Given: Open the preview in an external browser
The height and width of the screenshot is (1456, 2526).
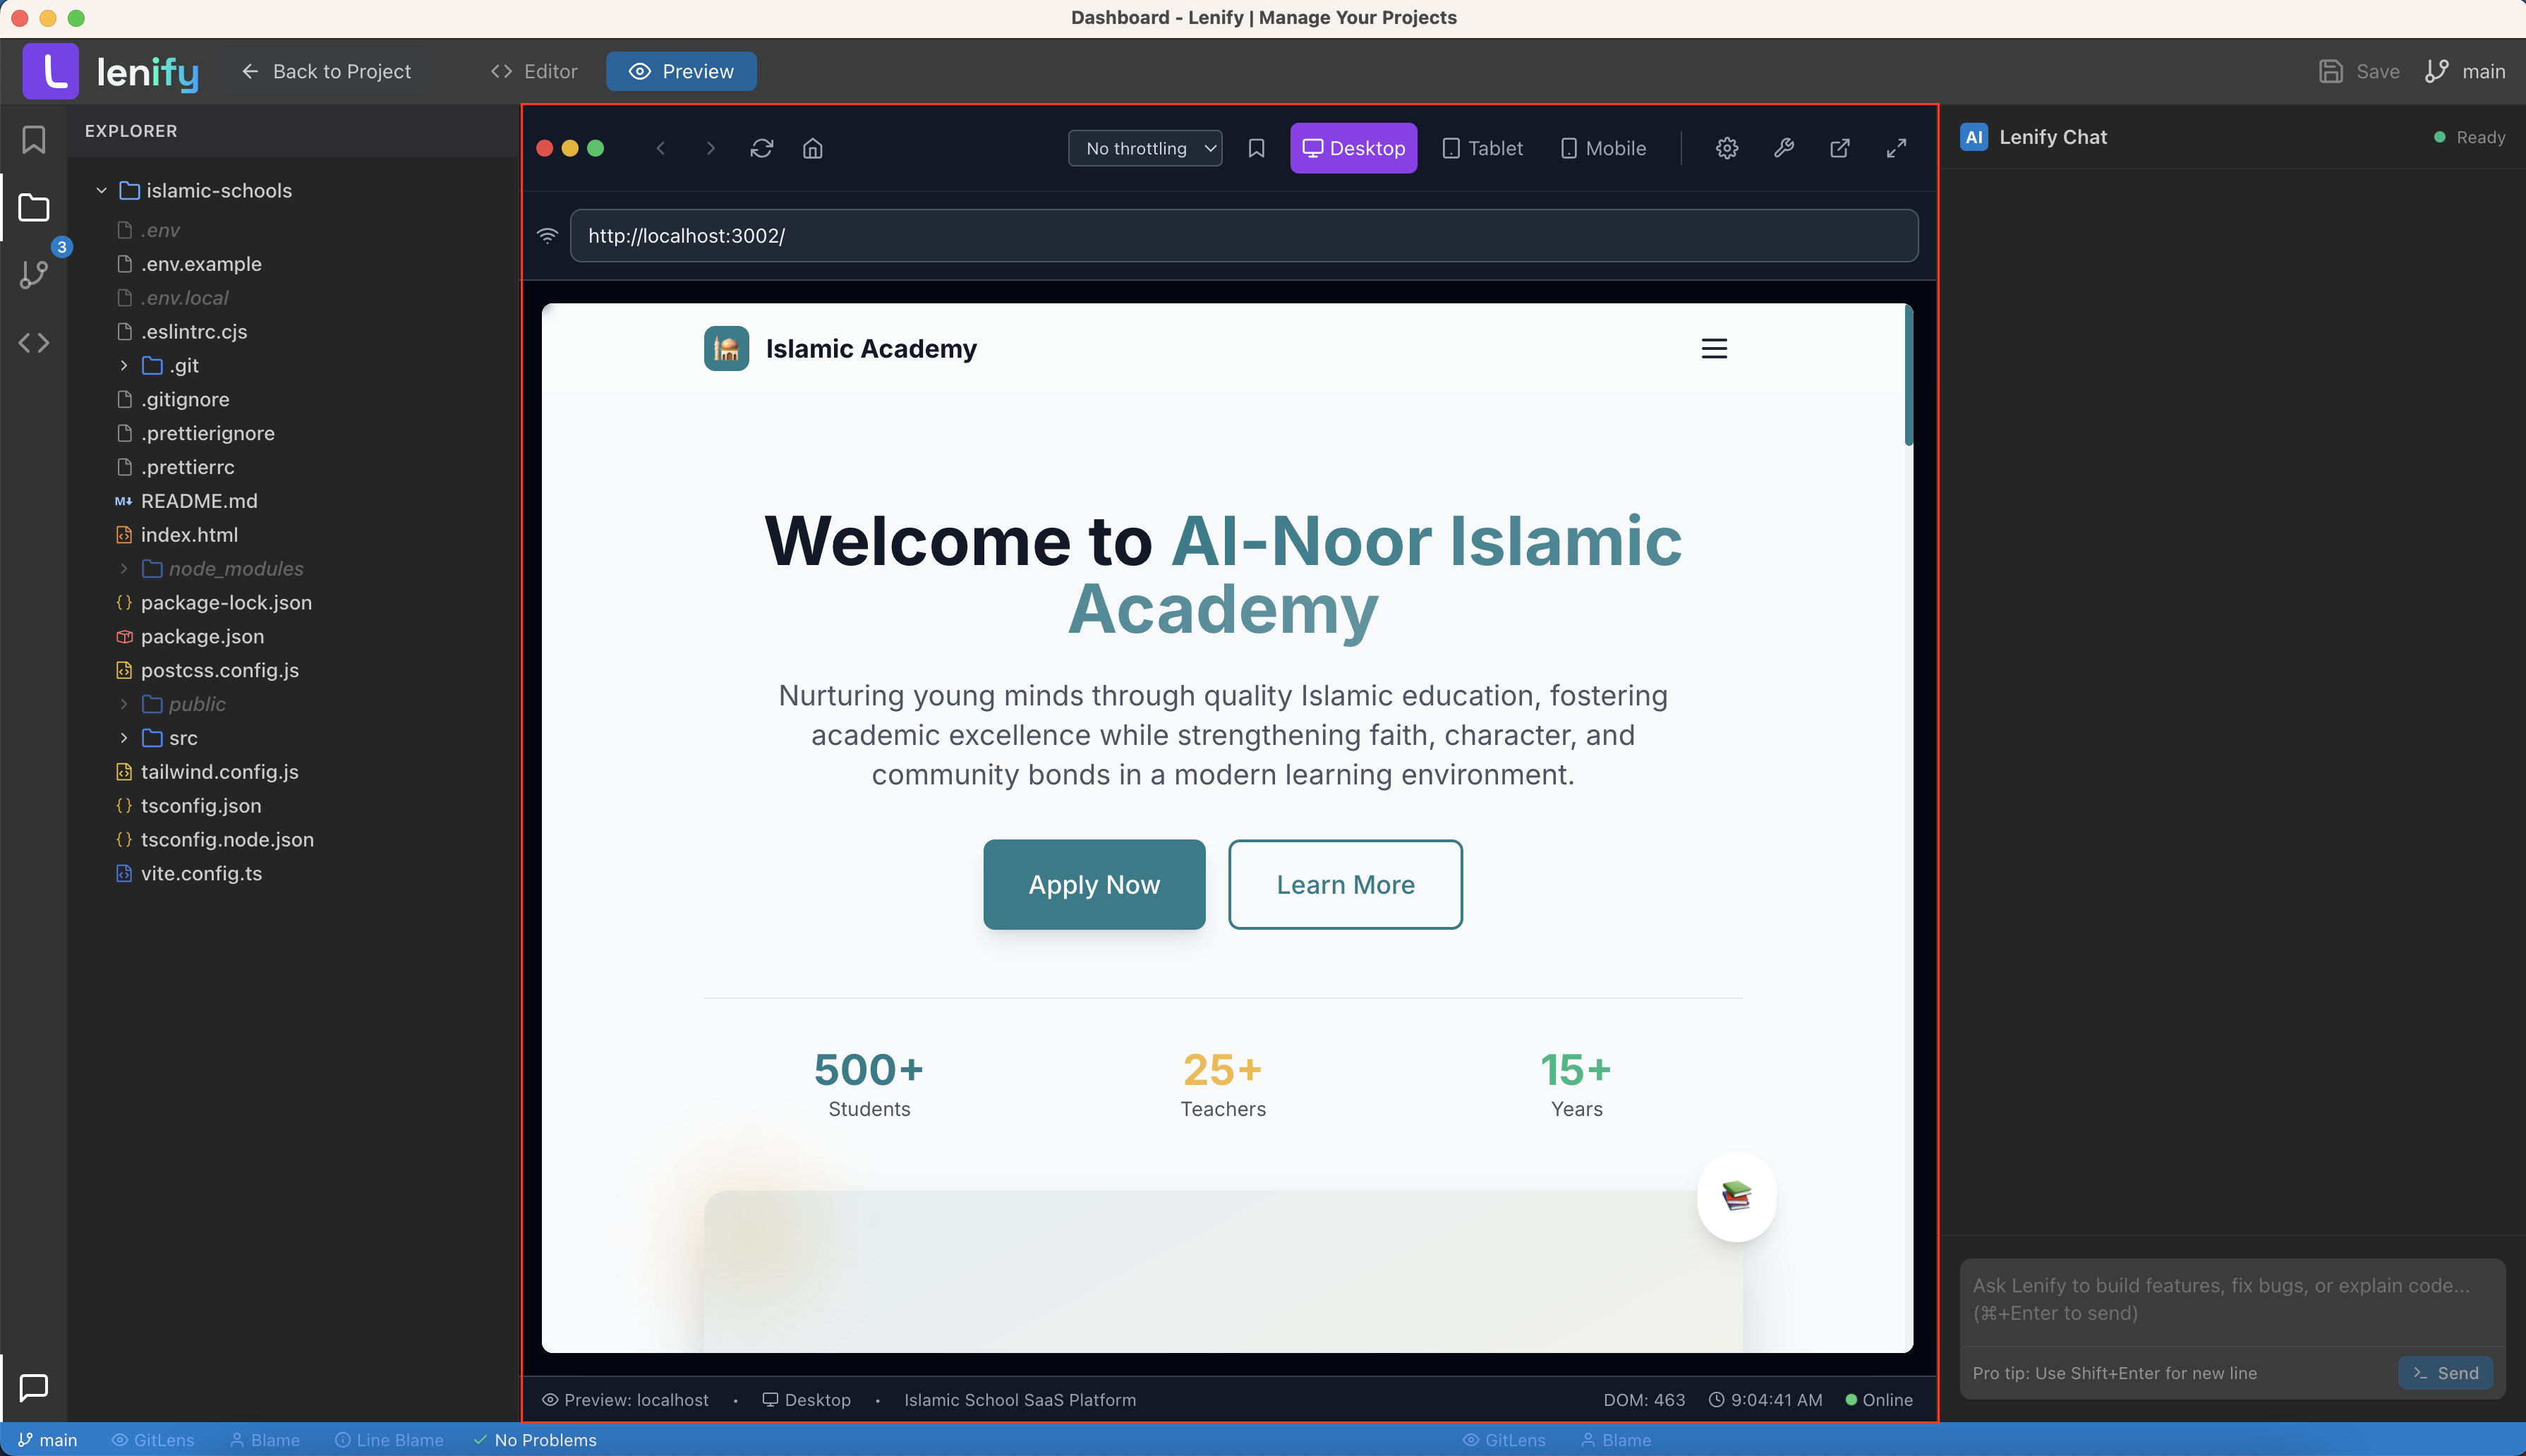Looking at the screenshot, I should [1840, 148].
